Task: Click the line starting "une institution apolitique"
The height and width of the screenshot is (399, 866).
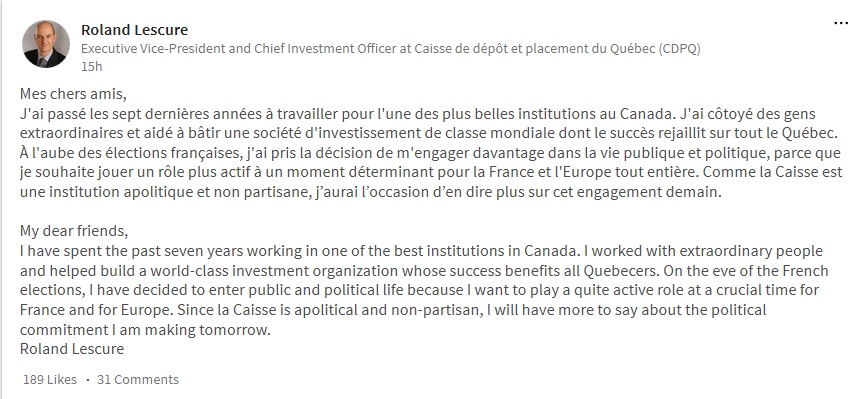Action: [x=371, y=192]
